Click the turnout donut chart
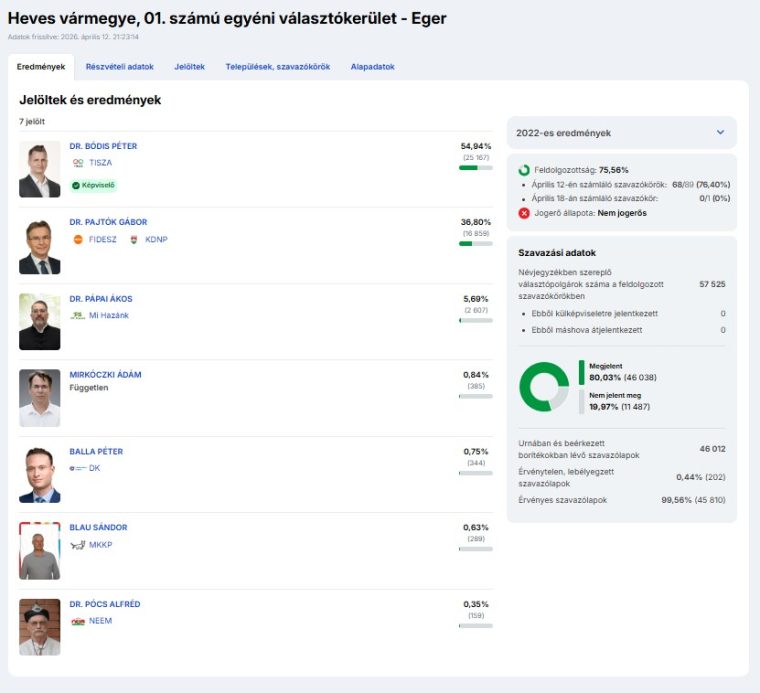Image resolution: width=760 pixels, height=693 pixels. 544,386
